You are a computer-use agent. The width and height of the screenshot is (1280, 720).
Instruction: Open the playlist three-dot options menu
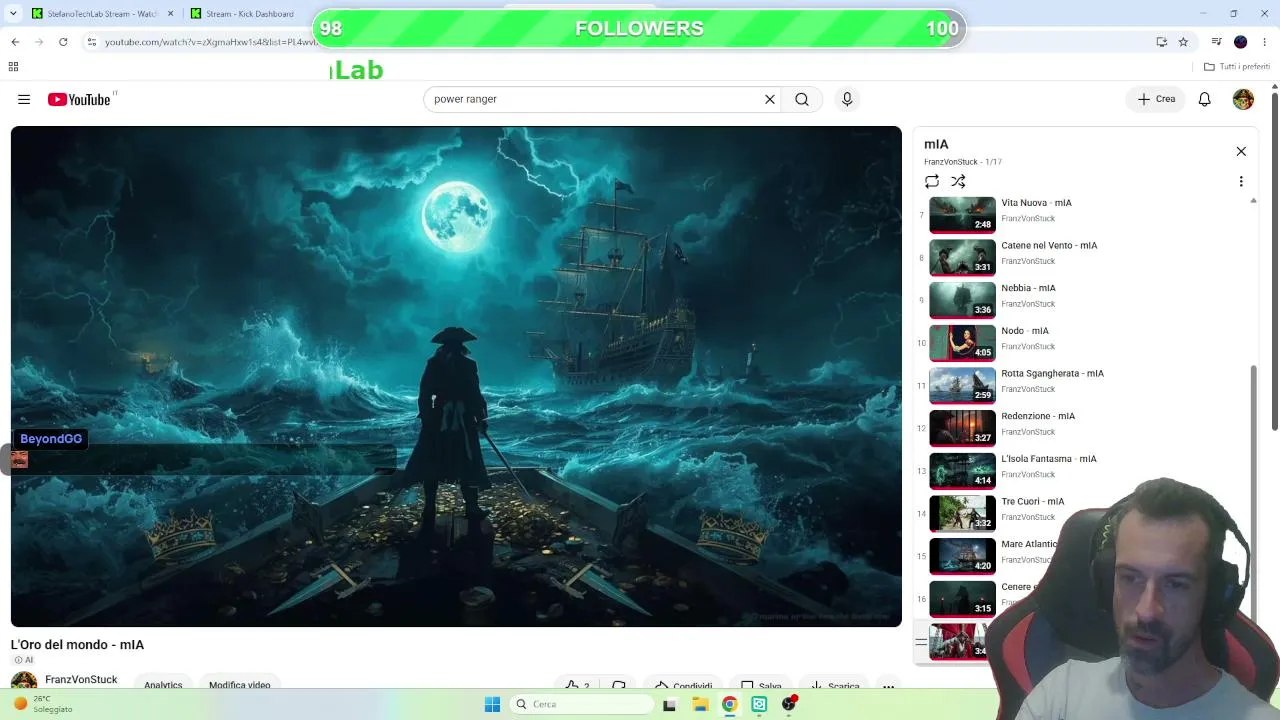pos(1241,181)
